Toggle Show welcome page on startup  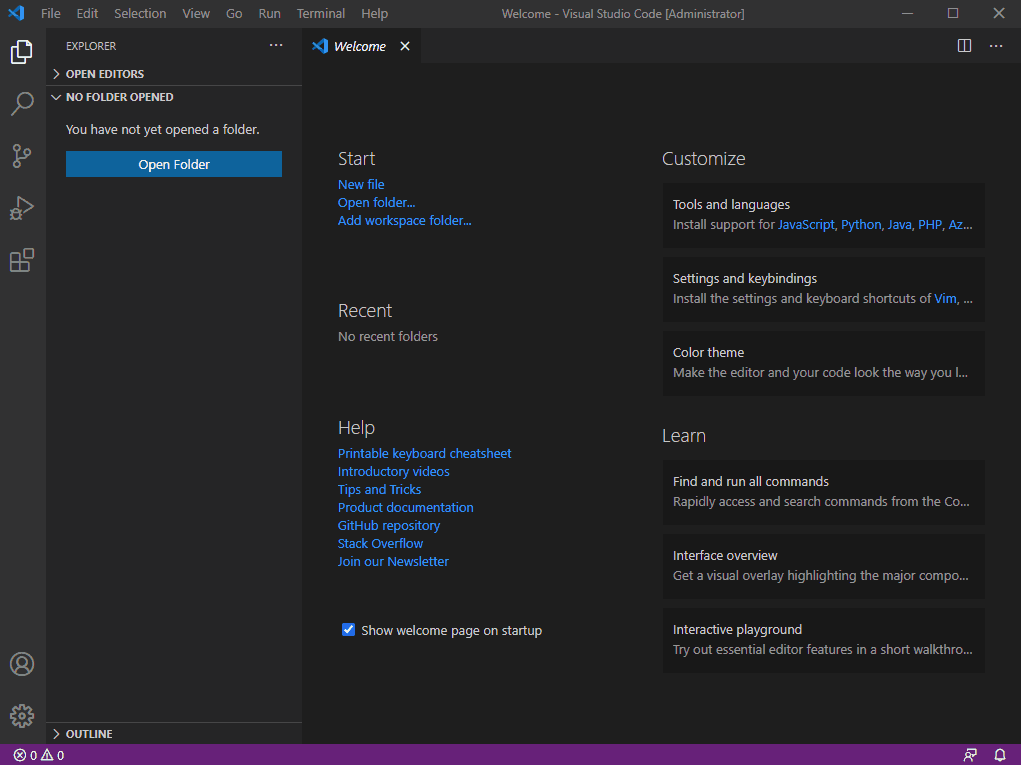tap(348, 630)
